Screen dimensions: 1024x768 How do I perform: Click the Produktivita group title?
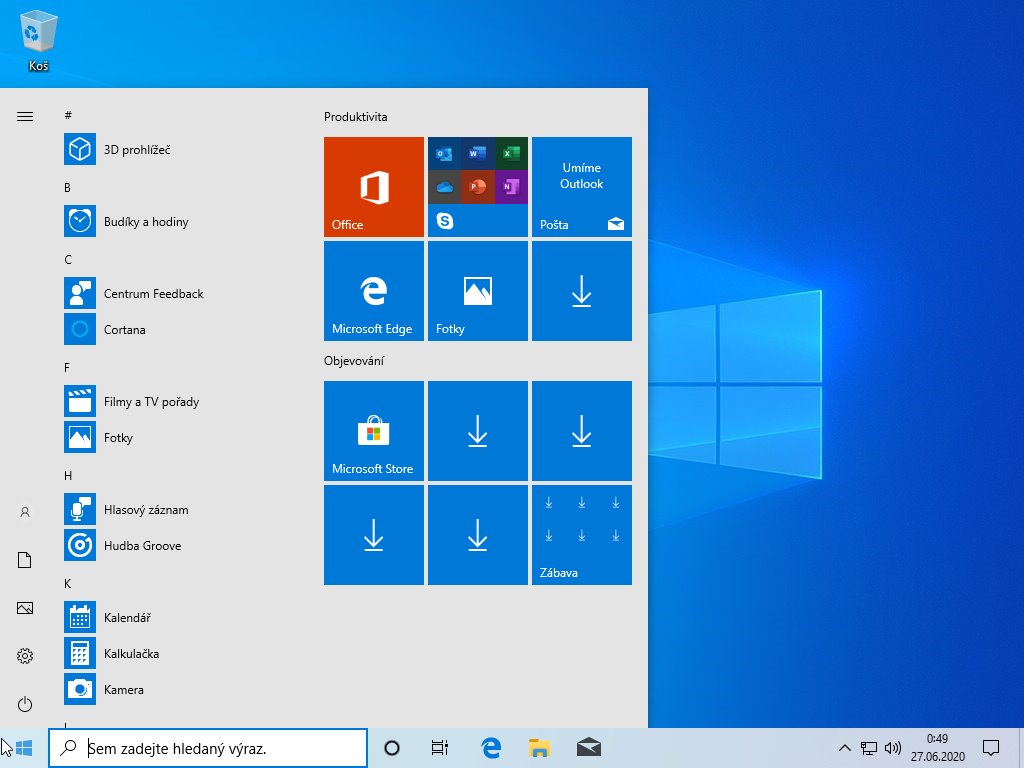355,117
